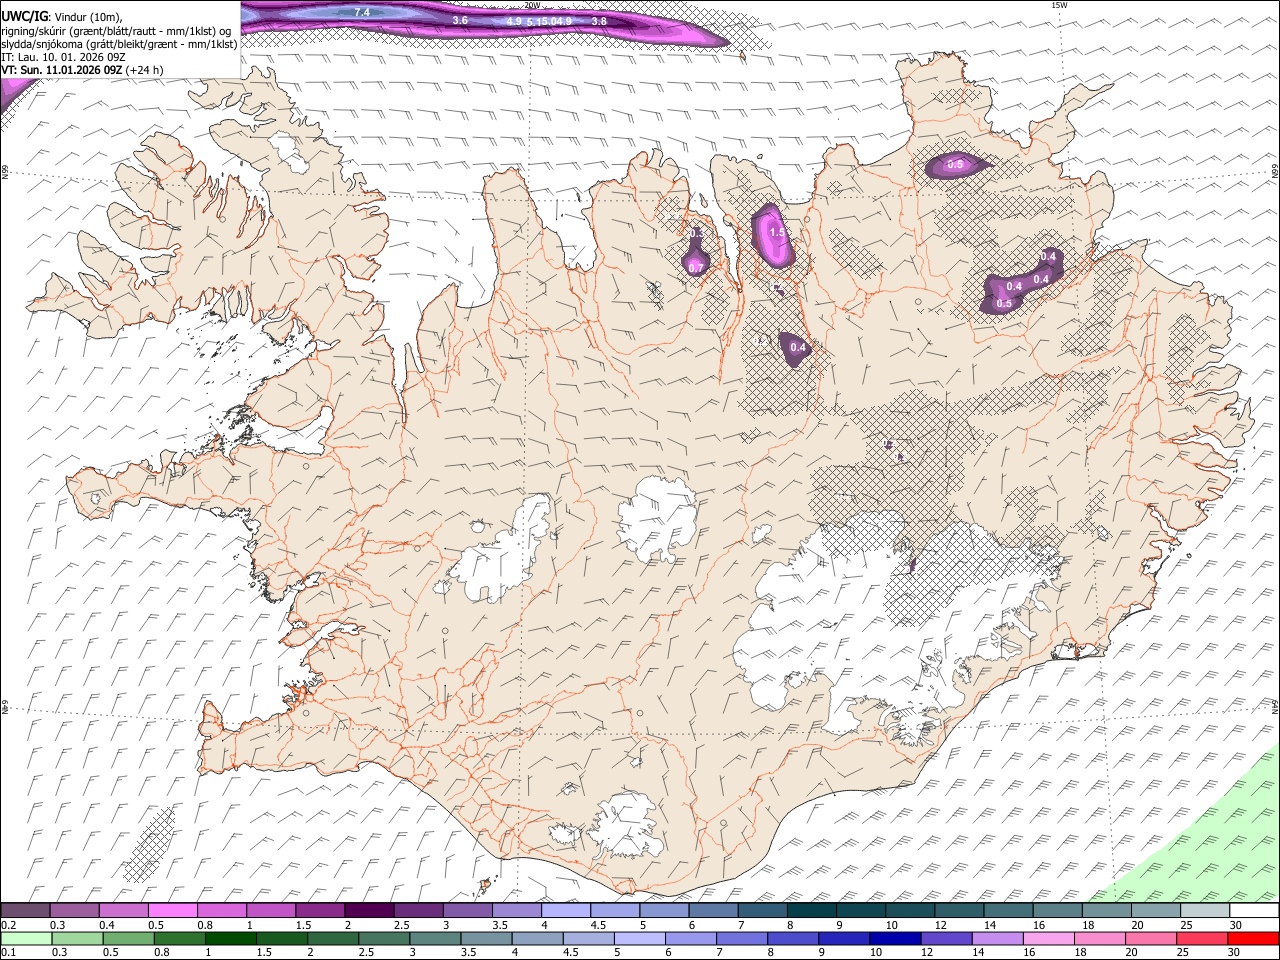Screen dimensions: 1280x960
Task: Pick the bottom legend row 9 blue swatch
Action: point(845,938)
